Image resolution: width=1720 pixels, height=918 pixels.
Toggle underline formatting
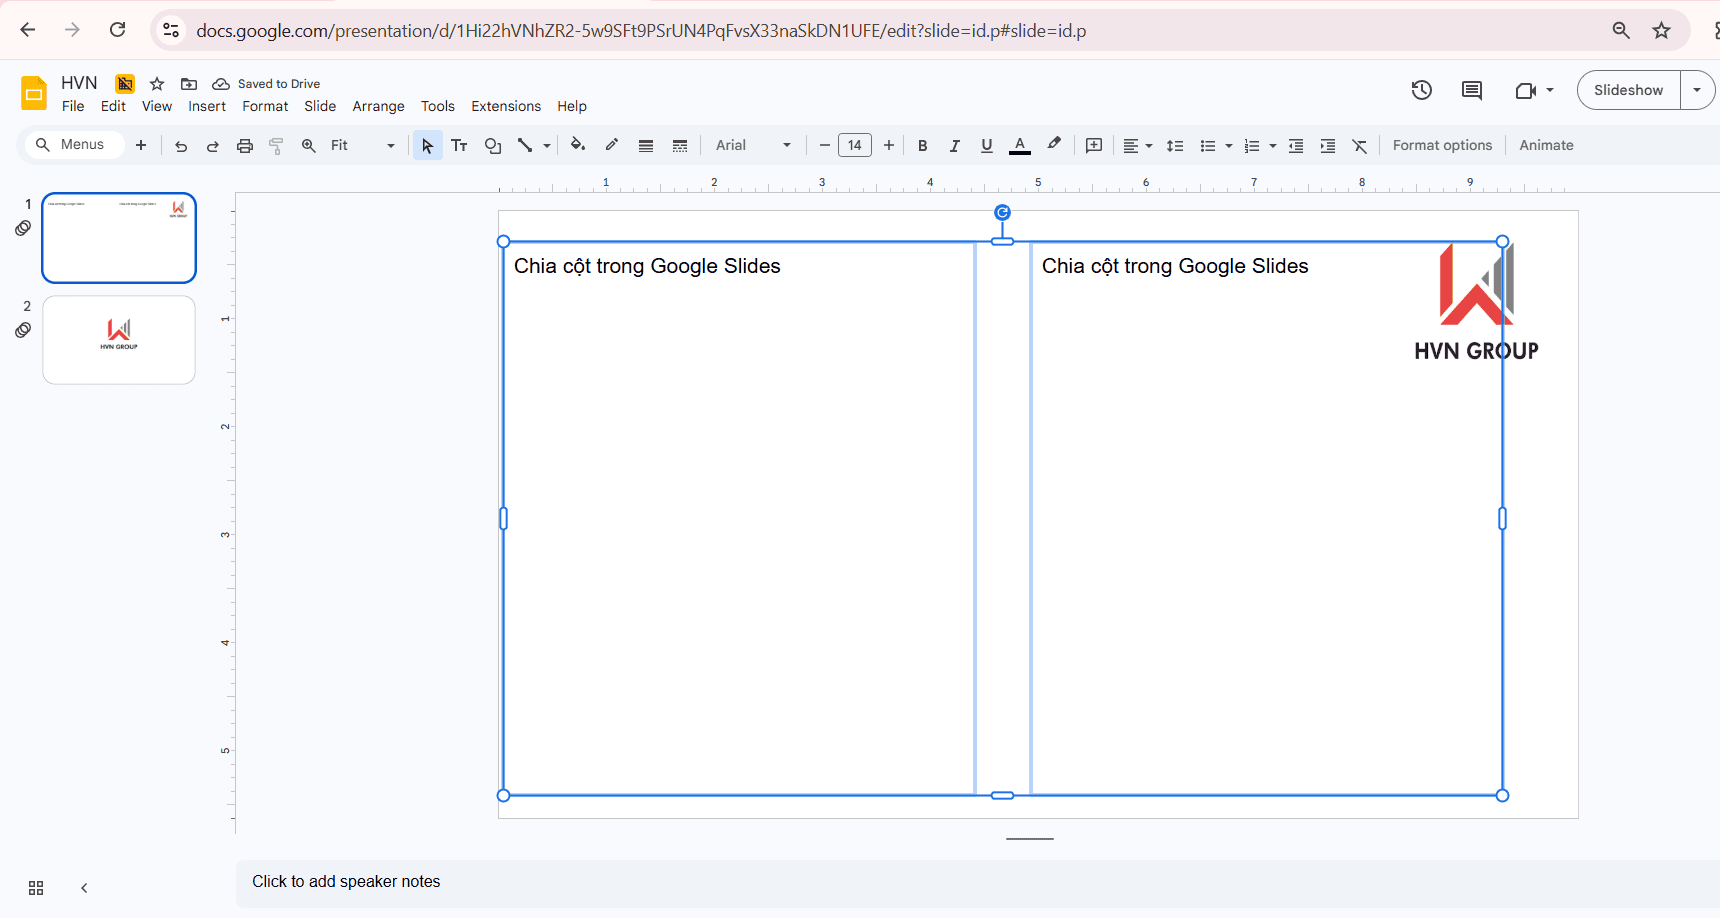click(987, 145)
